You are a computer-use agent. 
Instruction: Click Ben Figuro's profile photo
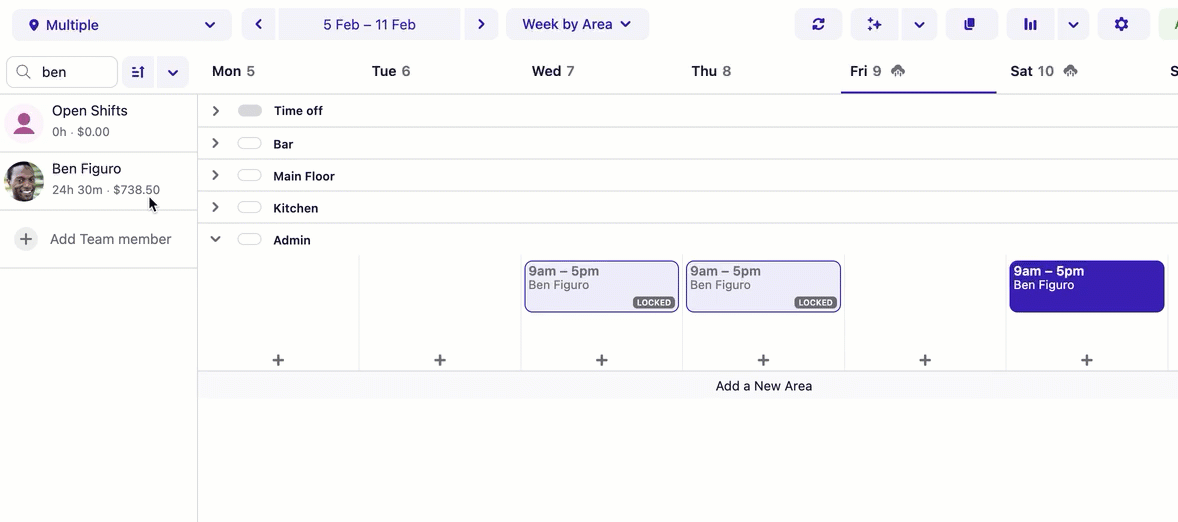(x=24, y=181)
